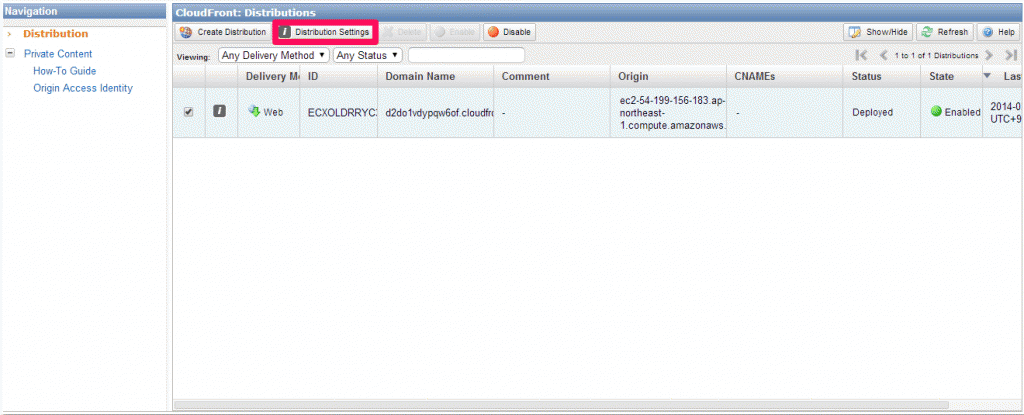Go to the first page of distributions
This screenshot has height=415, width=1024.
pyautogui.click(x=861, y=56)
